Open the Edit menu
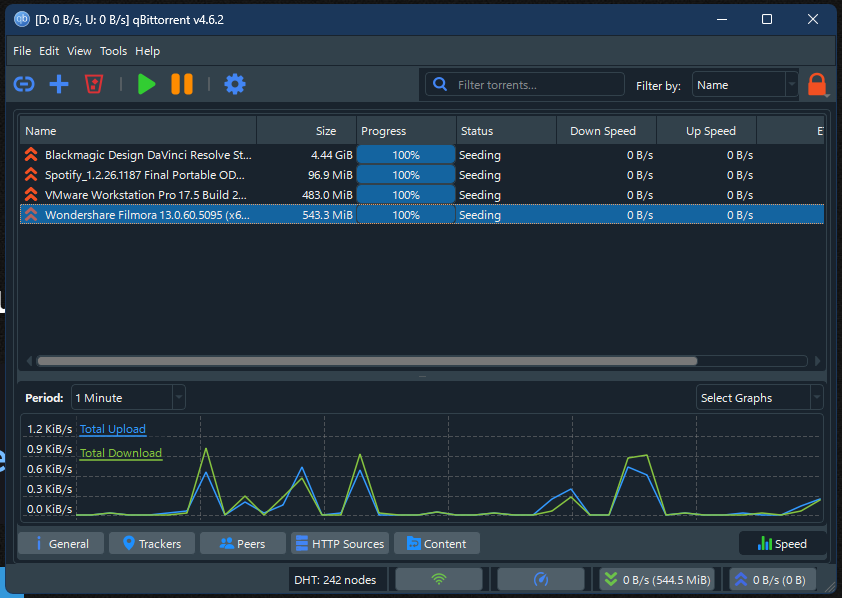Viewport: 842px width, 598px height. 49,51
